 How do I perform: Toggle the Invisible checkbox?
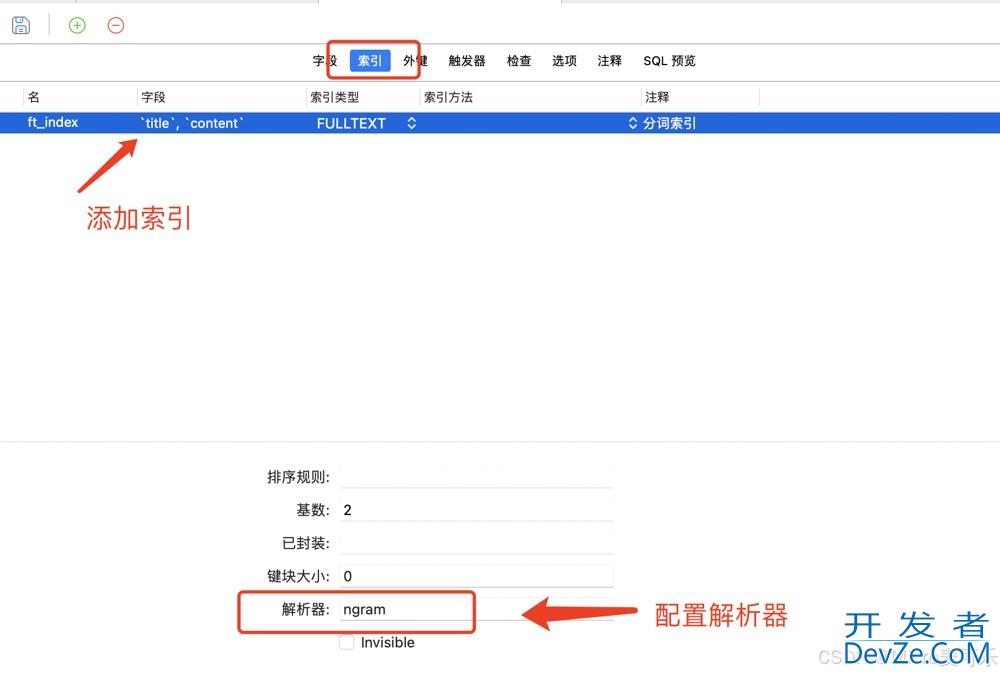(346, 642)
